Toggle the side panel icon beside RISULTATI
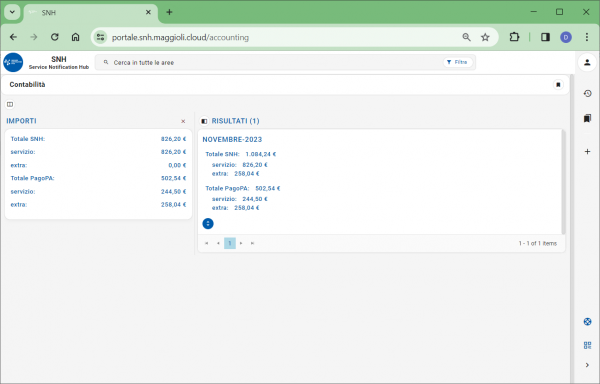This screenshot has width=600, height=384. coord(204,121)
